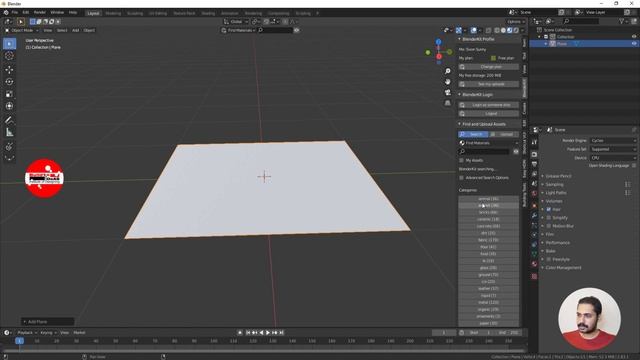The image size is (640, 360).
Task: Click the timeline playhead frame marker
Action: pos(19,341)
